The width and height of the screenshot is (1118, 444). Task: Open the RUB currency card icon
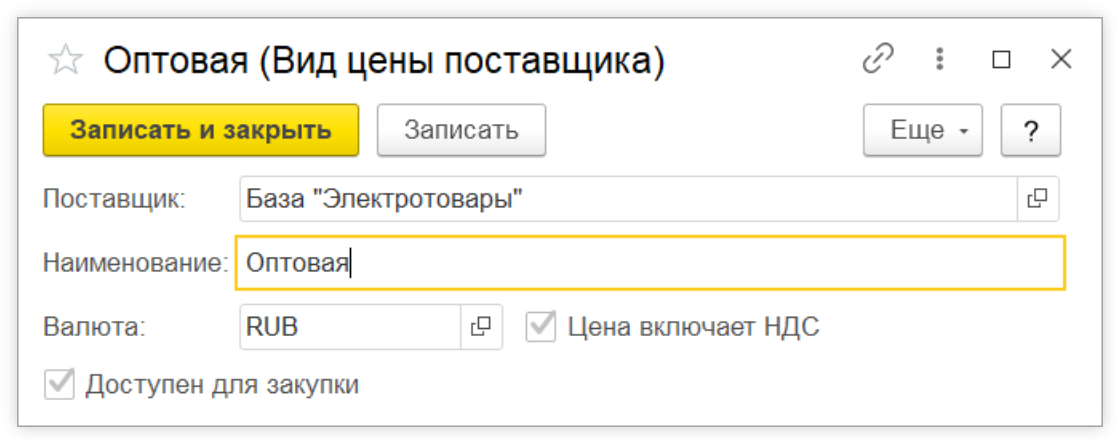481,327
